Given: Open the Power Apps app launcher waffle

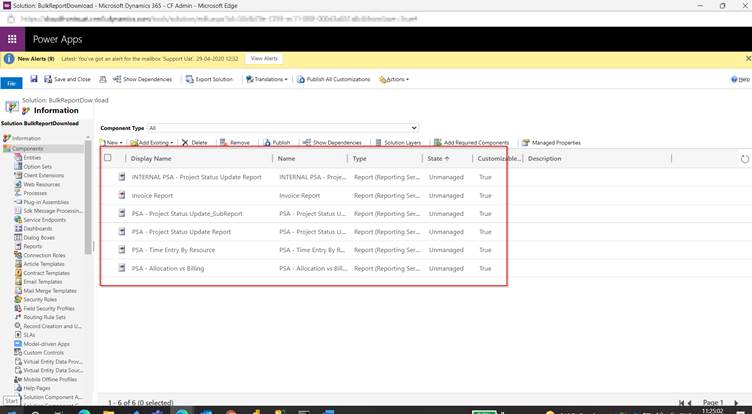Looking at the screenshot, I should (12, 39).
